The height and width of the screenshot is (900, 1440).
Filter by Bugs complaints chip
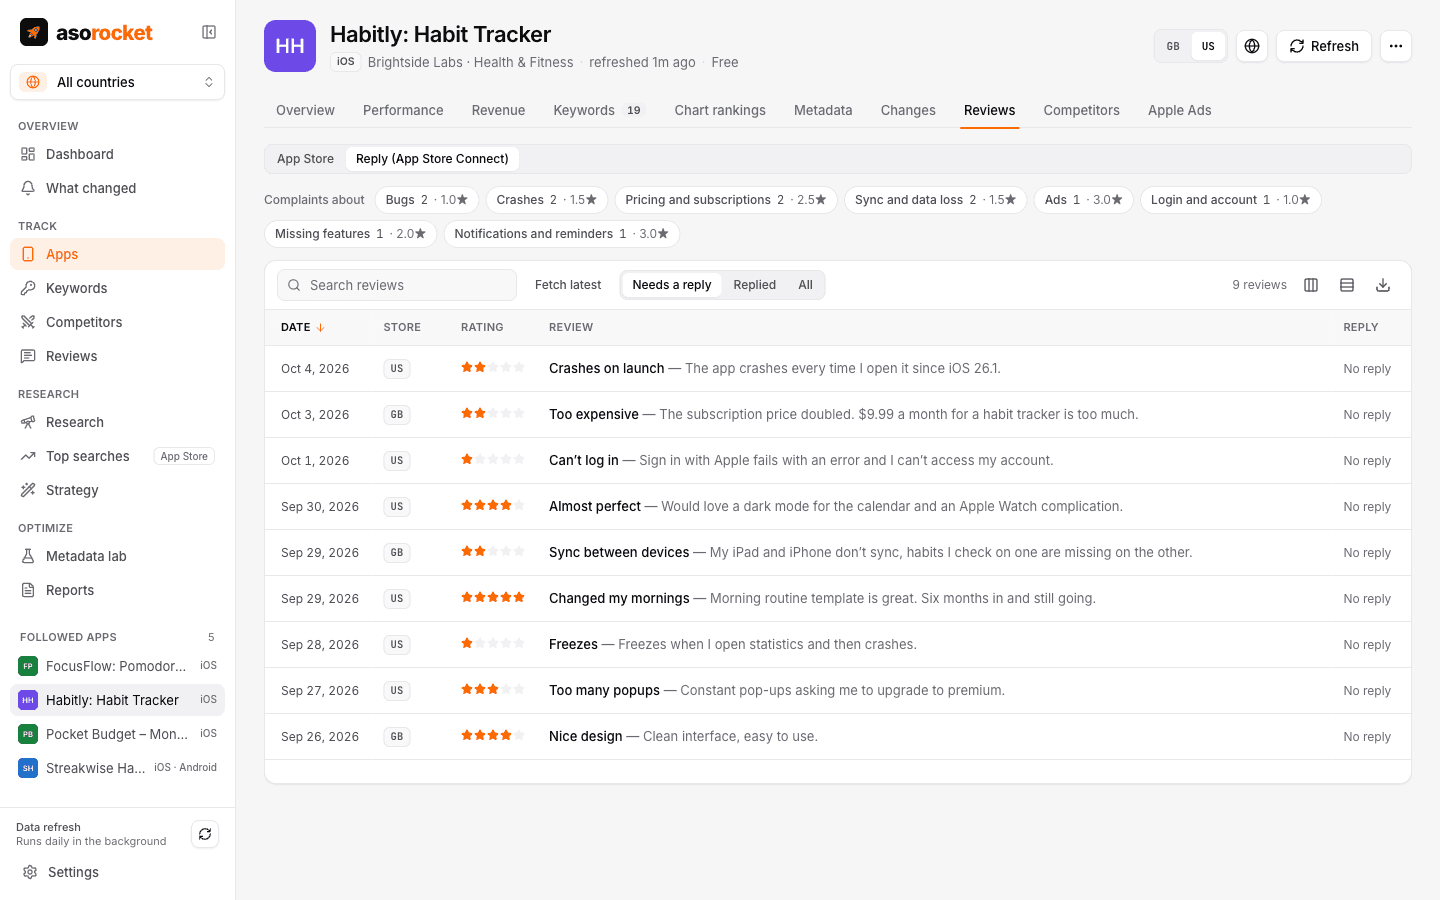[427, 200]
